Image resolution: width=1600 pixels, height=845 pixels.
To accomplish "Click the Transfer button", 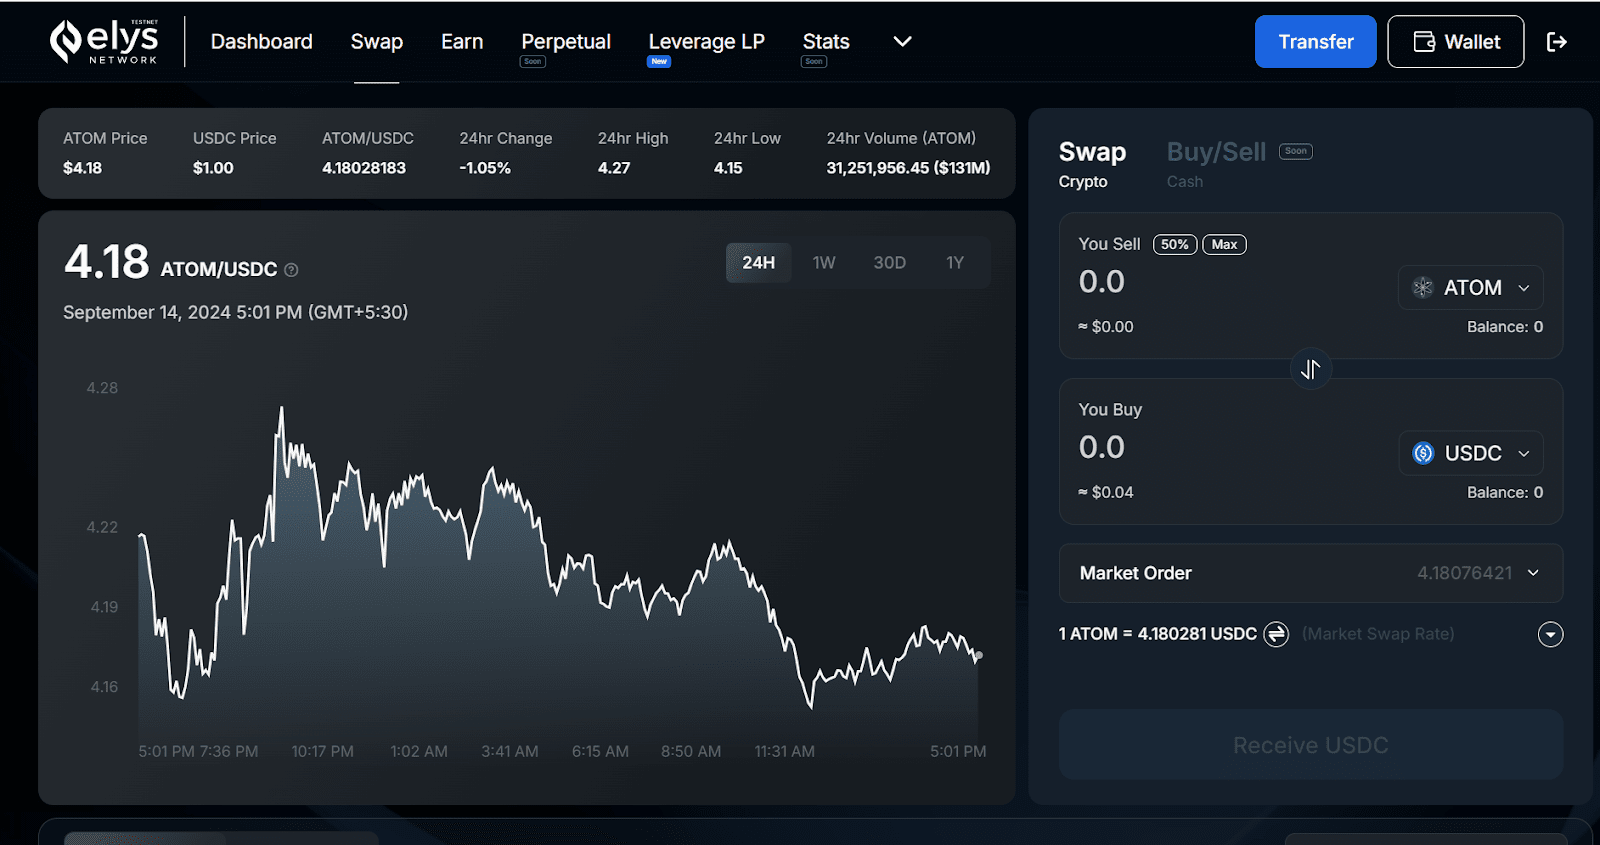I will tap(1315, 42).
